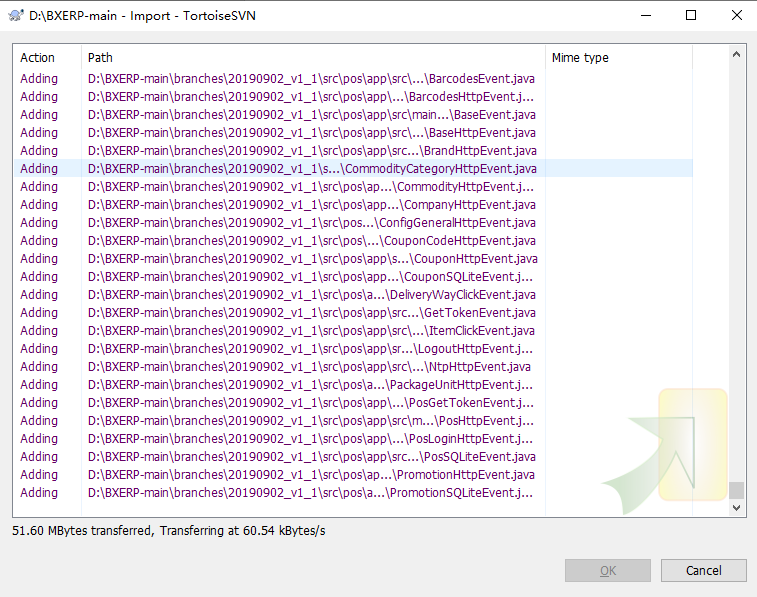Viewport: 757px width, 597px height.
Task: Select the PackageUnitHttpEvent.j... row
Action: coord(353,385)
